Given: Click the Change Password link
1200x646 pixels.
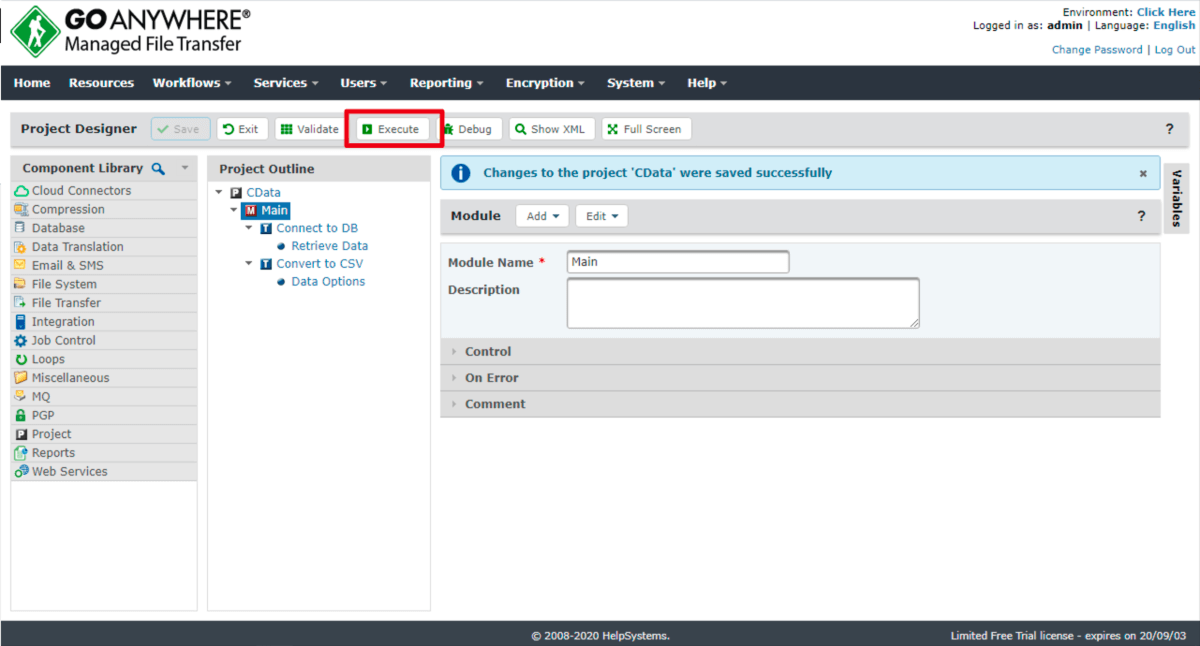Looking at the screenshot, I should click(1097, 50).
